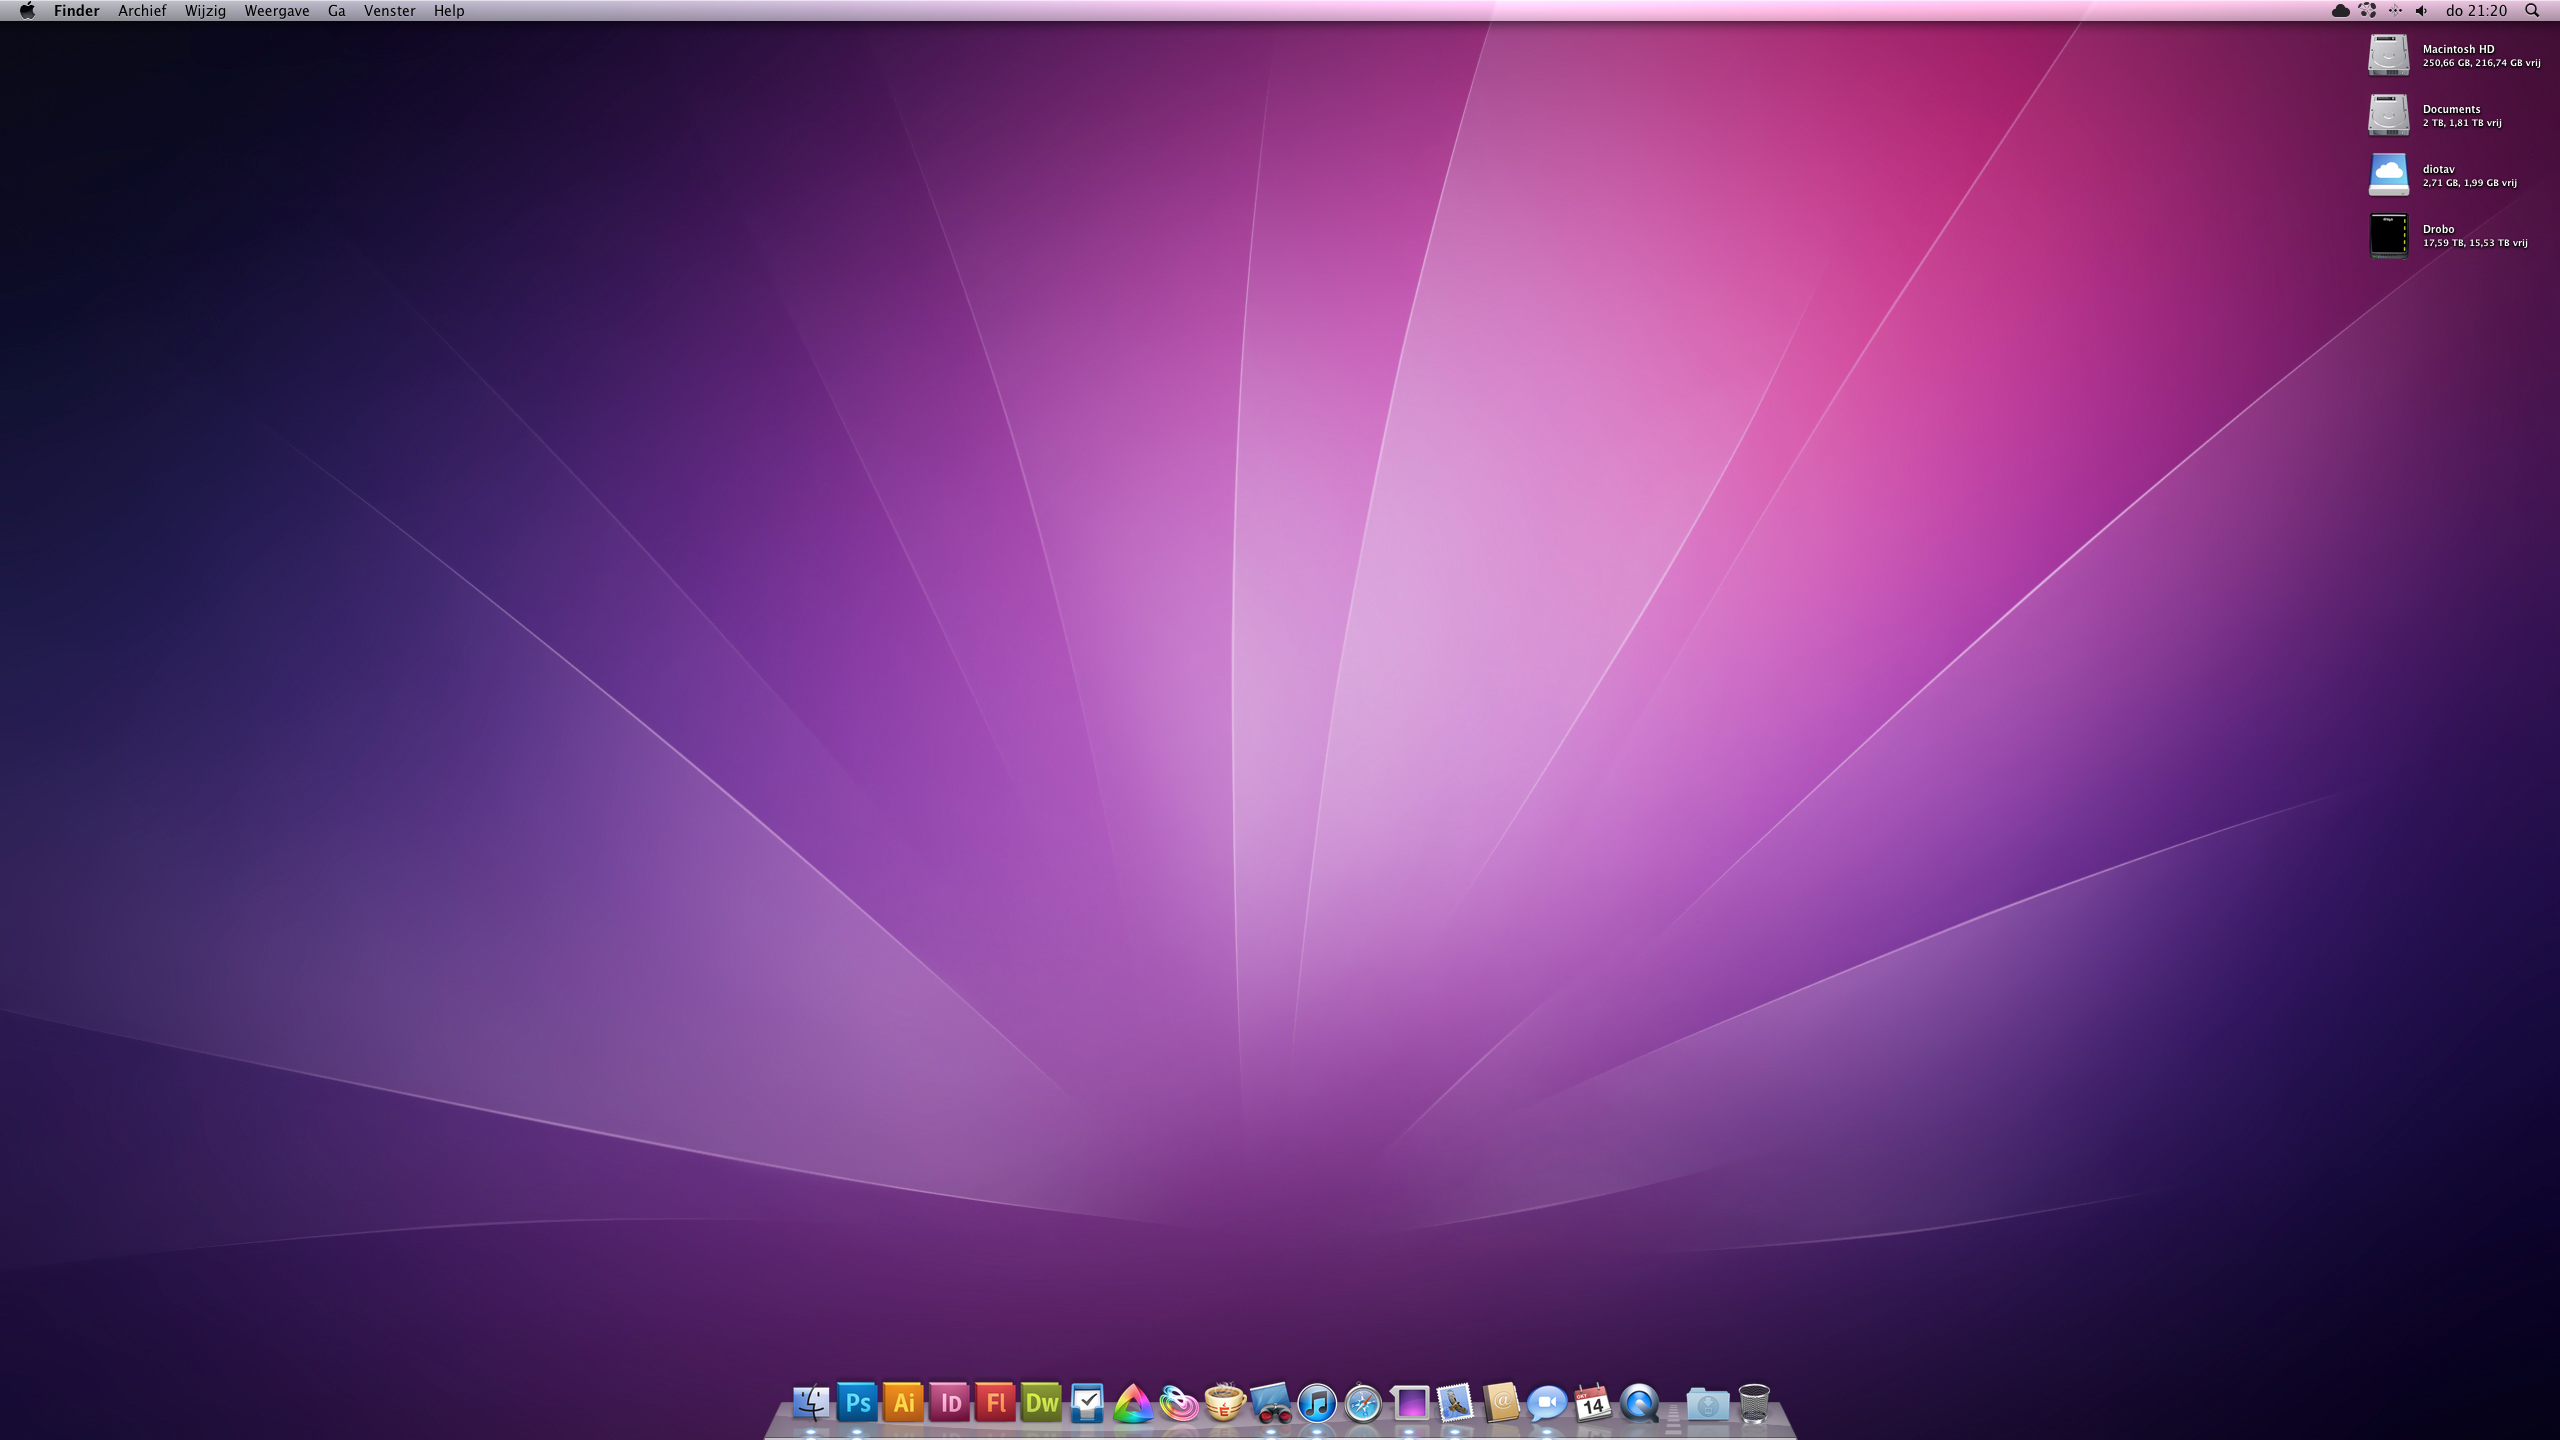Open the Trash in the Dock
Image resolution: width=2560 pixels, height=1440 pixels.
coord(1754,1403)
